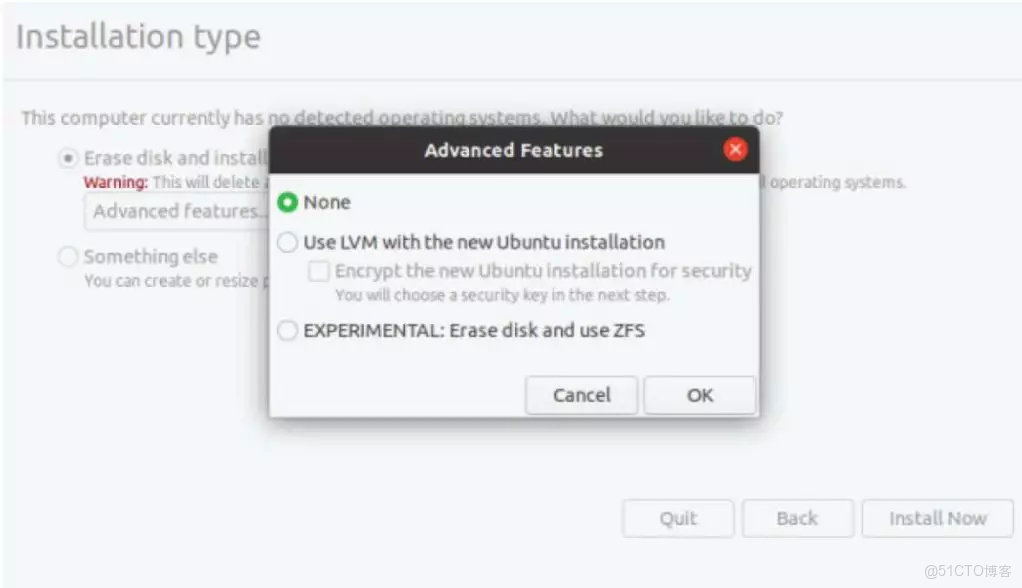The height and width of the screenshot is (588, 1022).
Task: Click the red Warning text
Action: click(115, 183)
